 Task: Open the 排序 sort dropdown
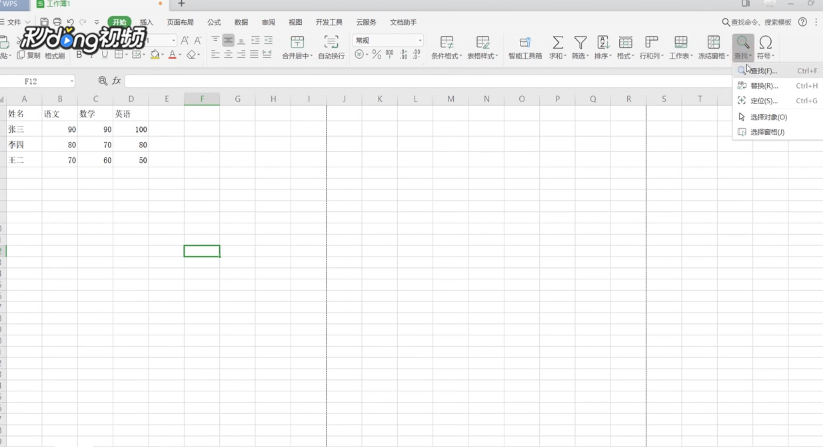(x=603, y=47)
